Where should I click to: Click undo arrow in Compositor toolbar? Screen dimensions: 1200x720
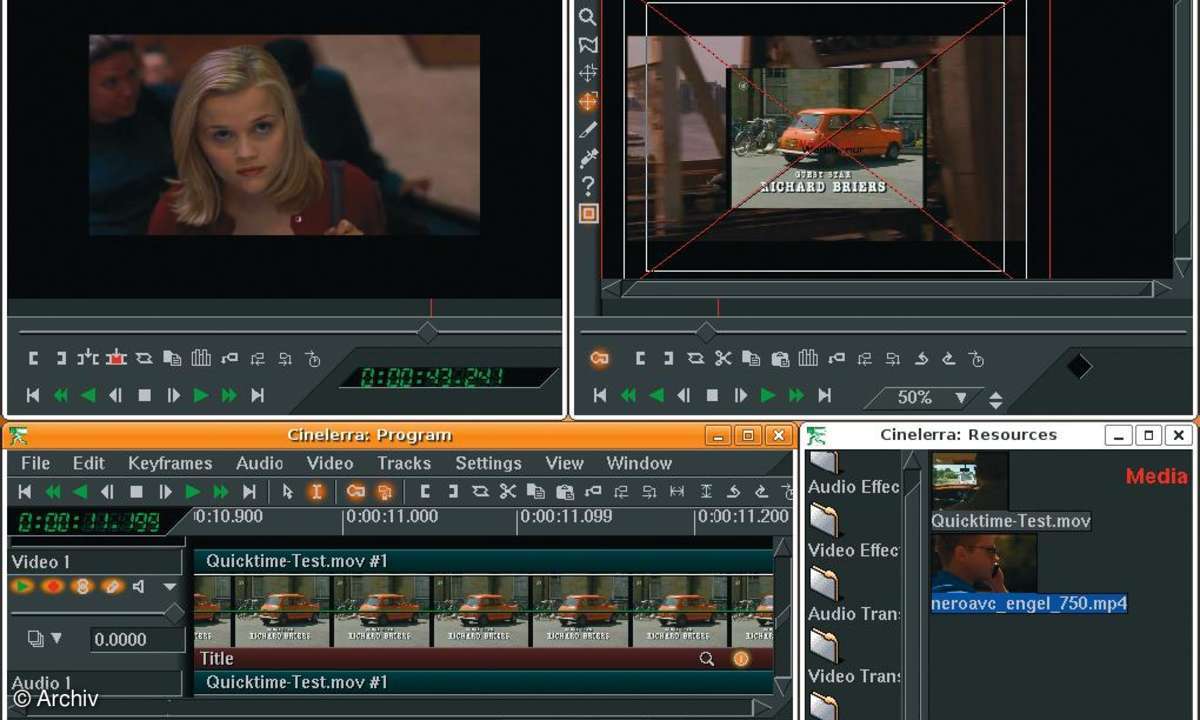tap(921, 358)
